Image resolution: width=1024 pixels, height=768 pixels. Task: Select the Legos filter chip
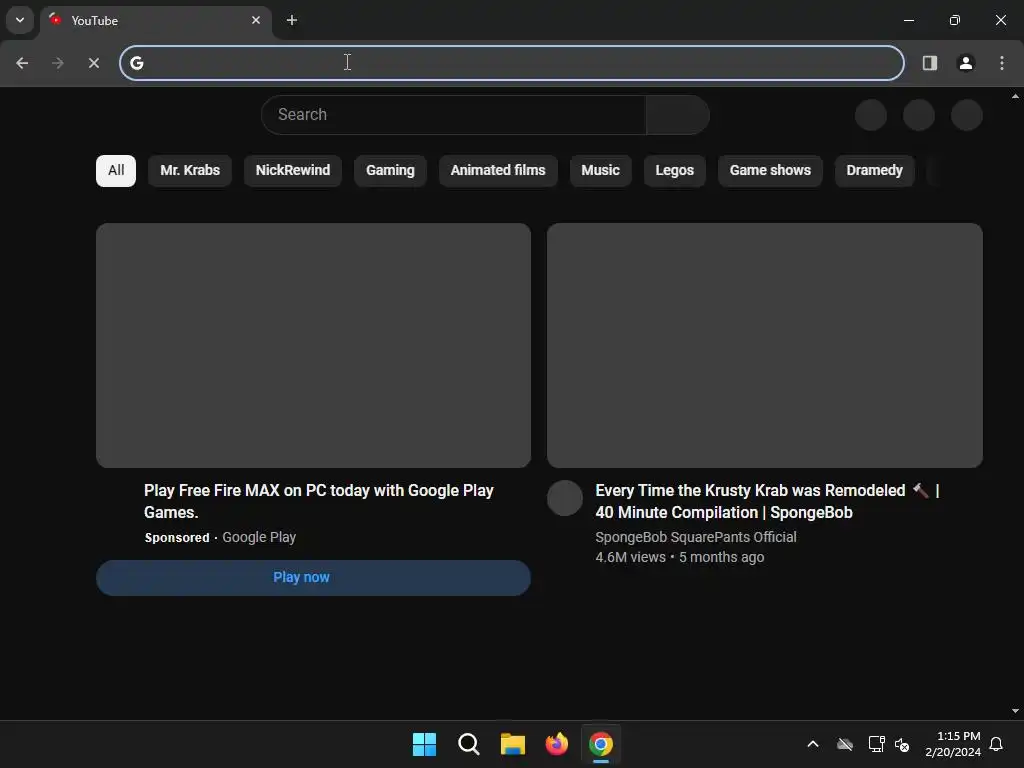[675, 170]
